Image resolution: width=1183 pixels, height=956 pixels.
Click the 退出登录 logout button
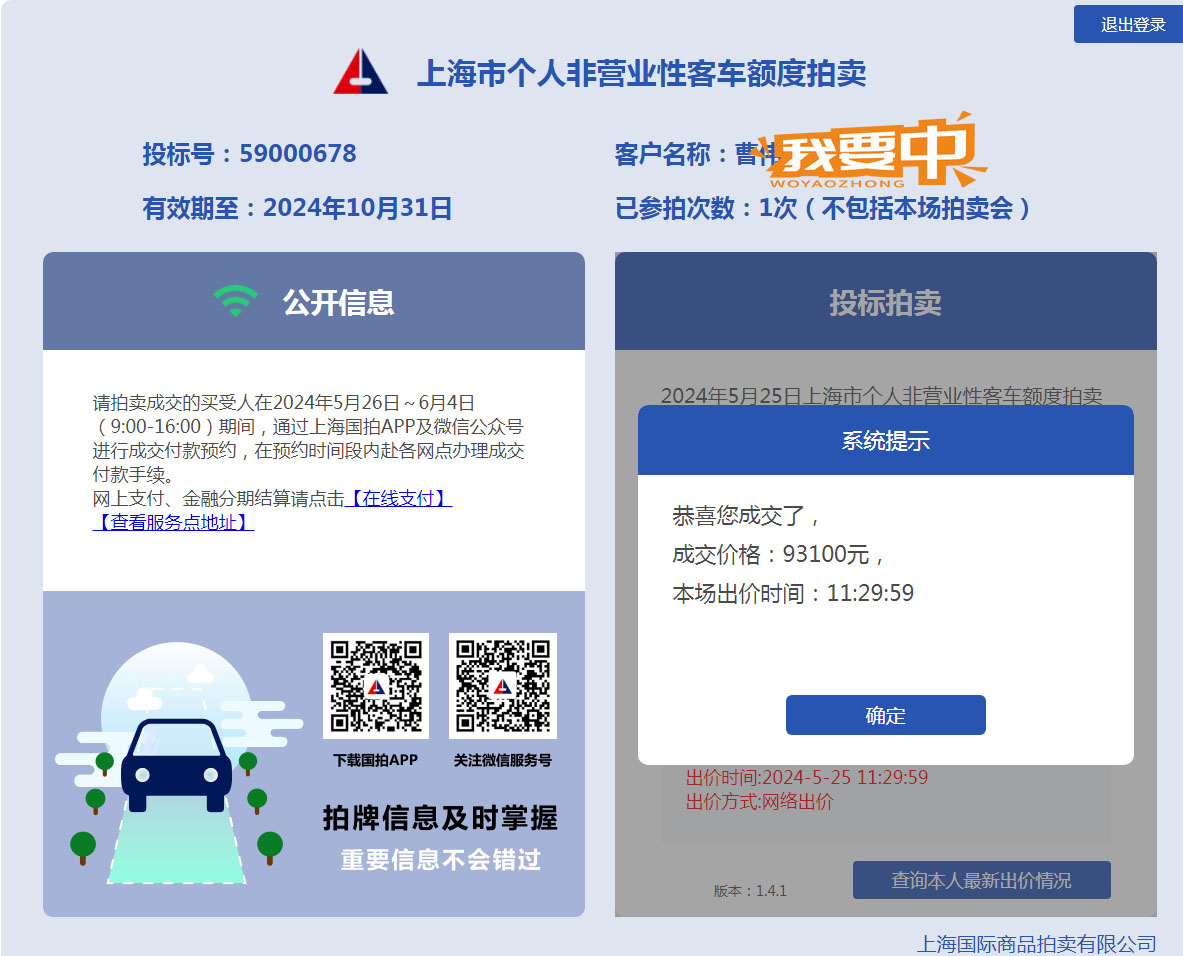[1127, 24]
